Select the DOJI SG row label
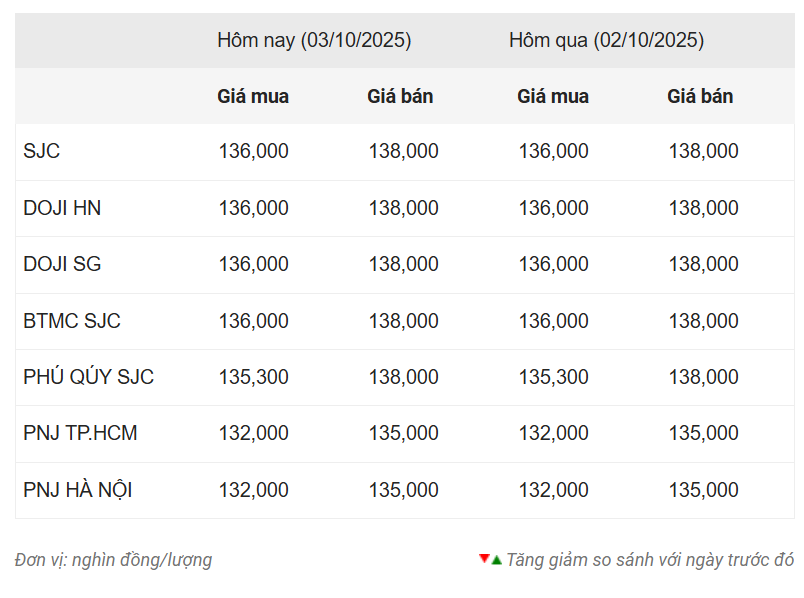Image resolution: width=804 pixels, height=598 pixels. click(62, 264)
